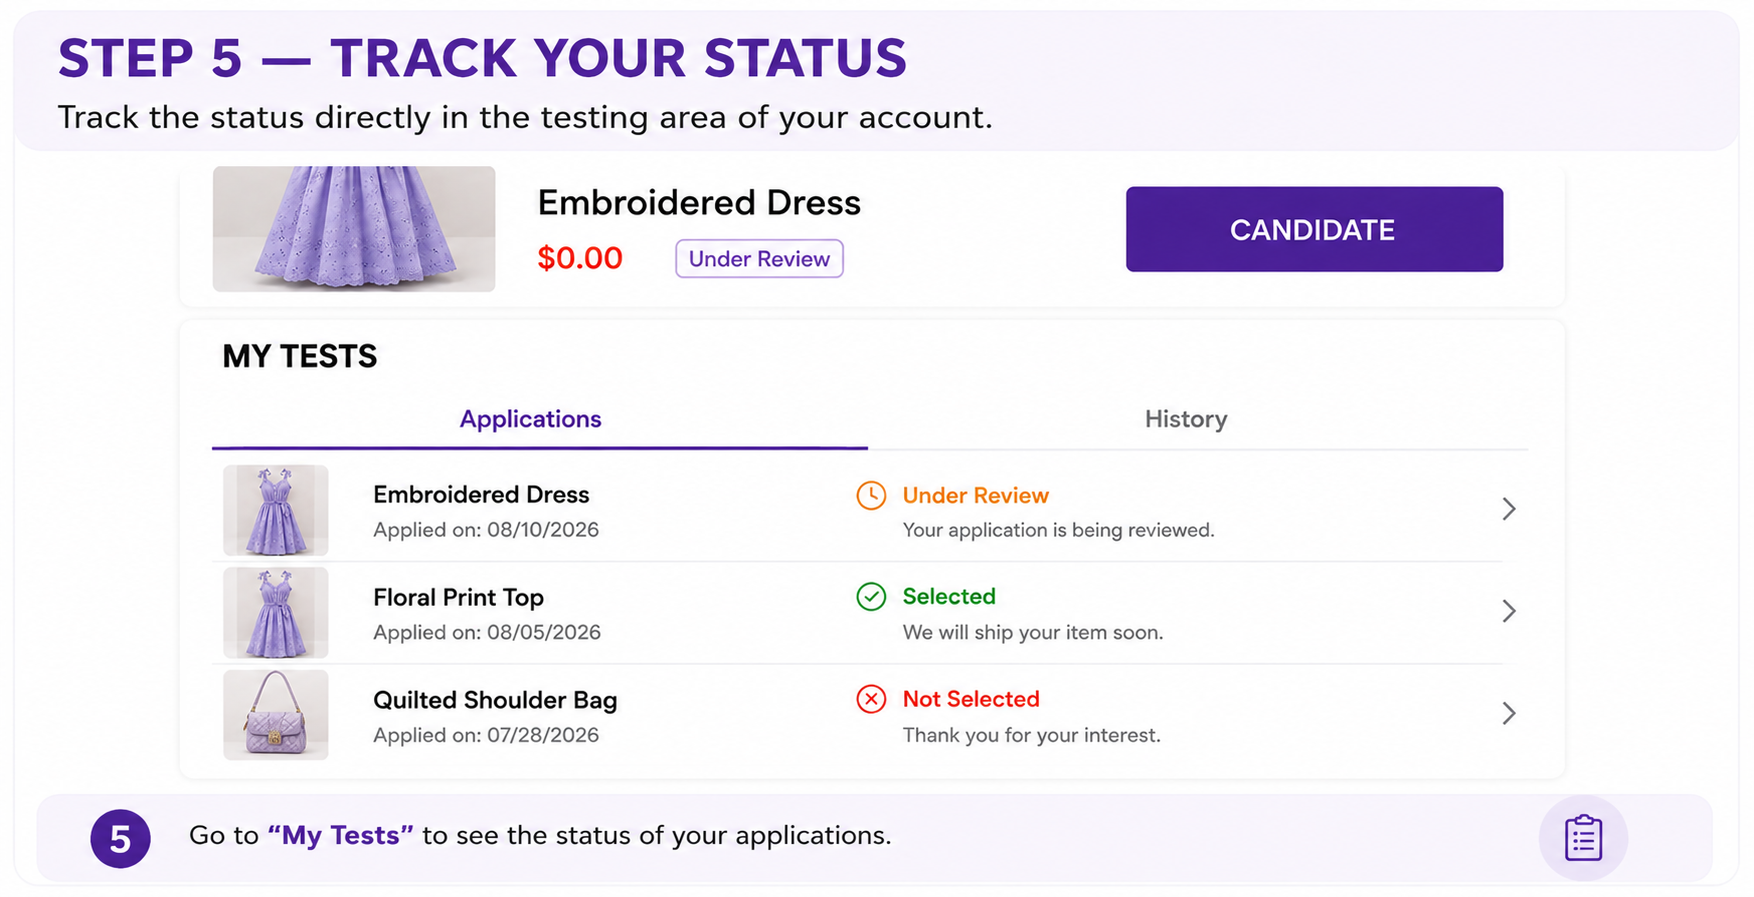Click the purple step 5 circle badge
The width and height of the screenshot is (1754, 897).
tap(120, 838)
